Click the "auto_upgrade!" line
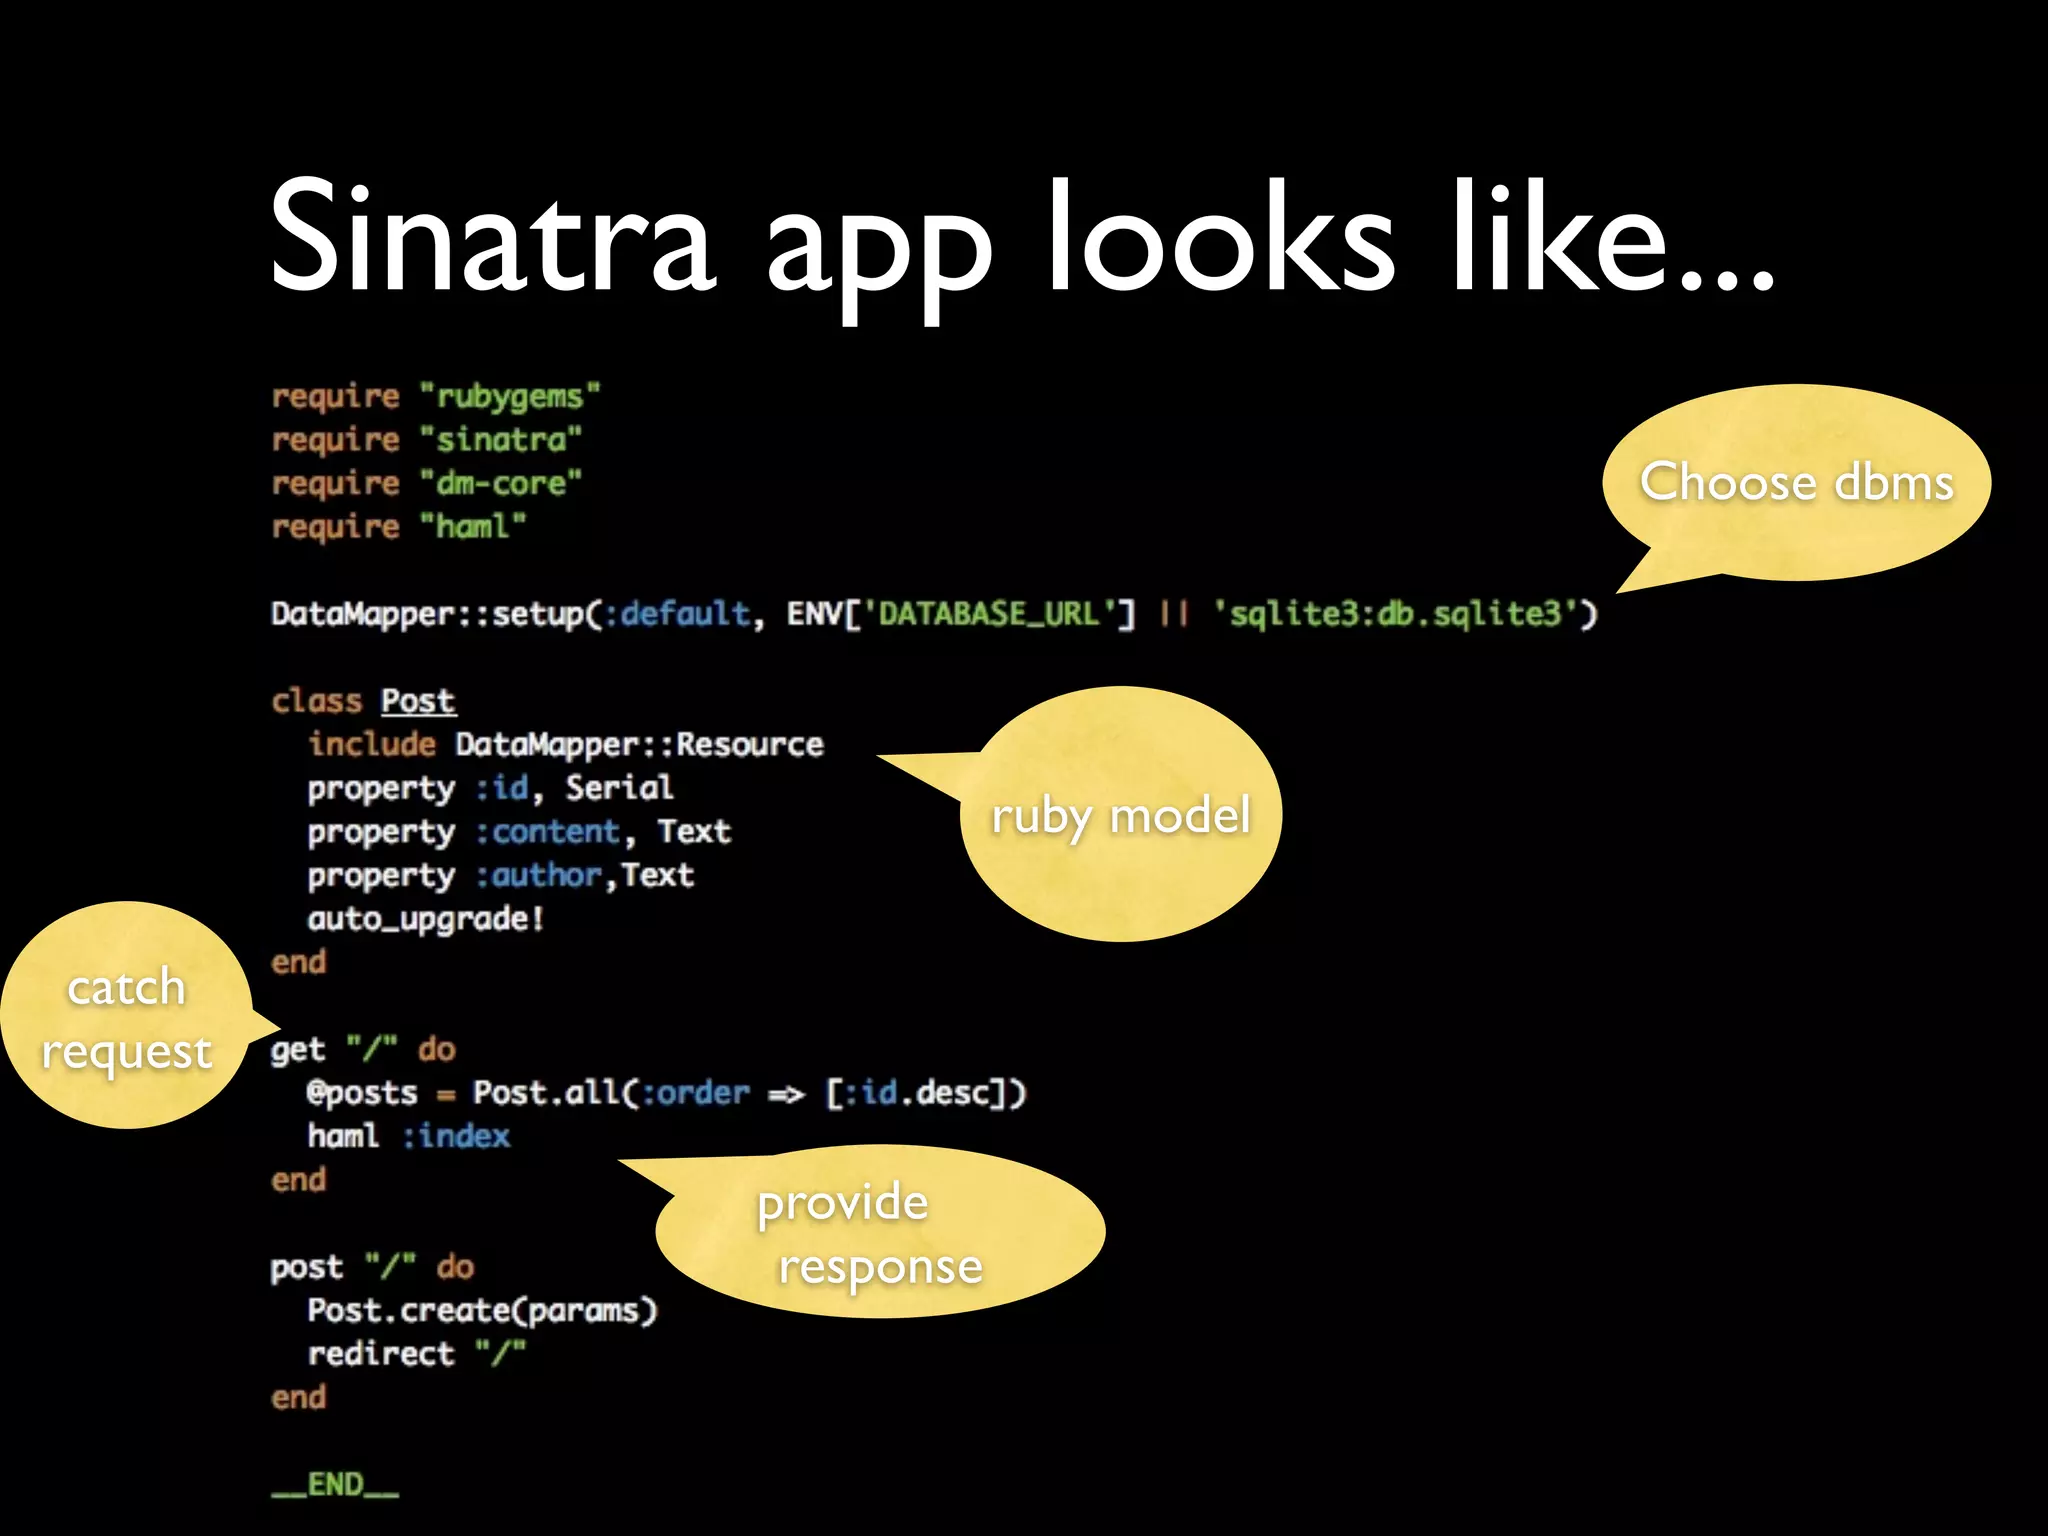 426,920
